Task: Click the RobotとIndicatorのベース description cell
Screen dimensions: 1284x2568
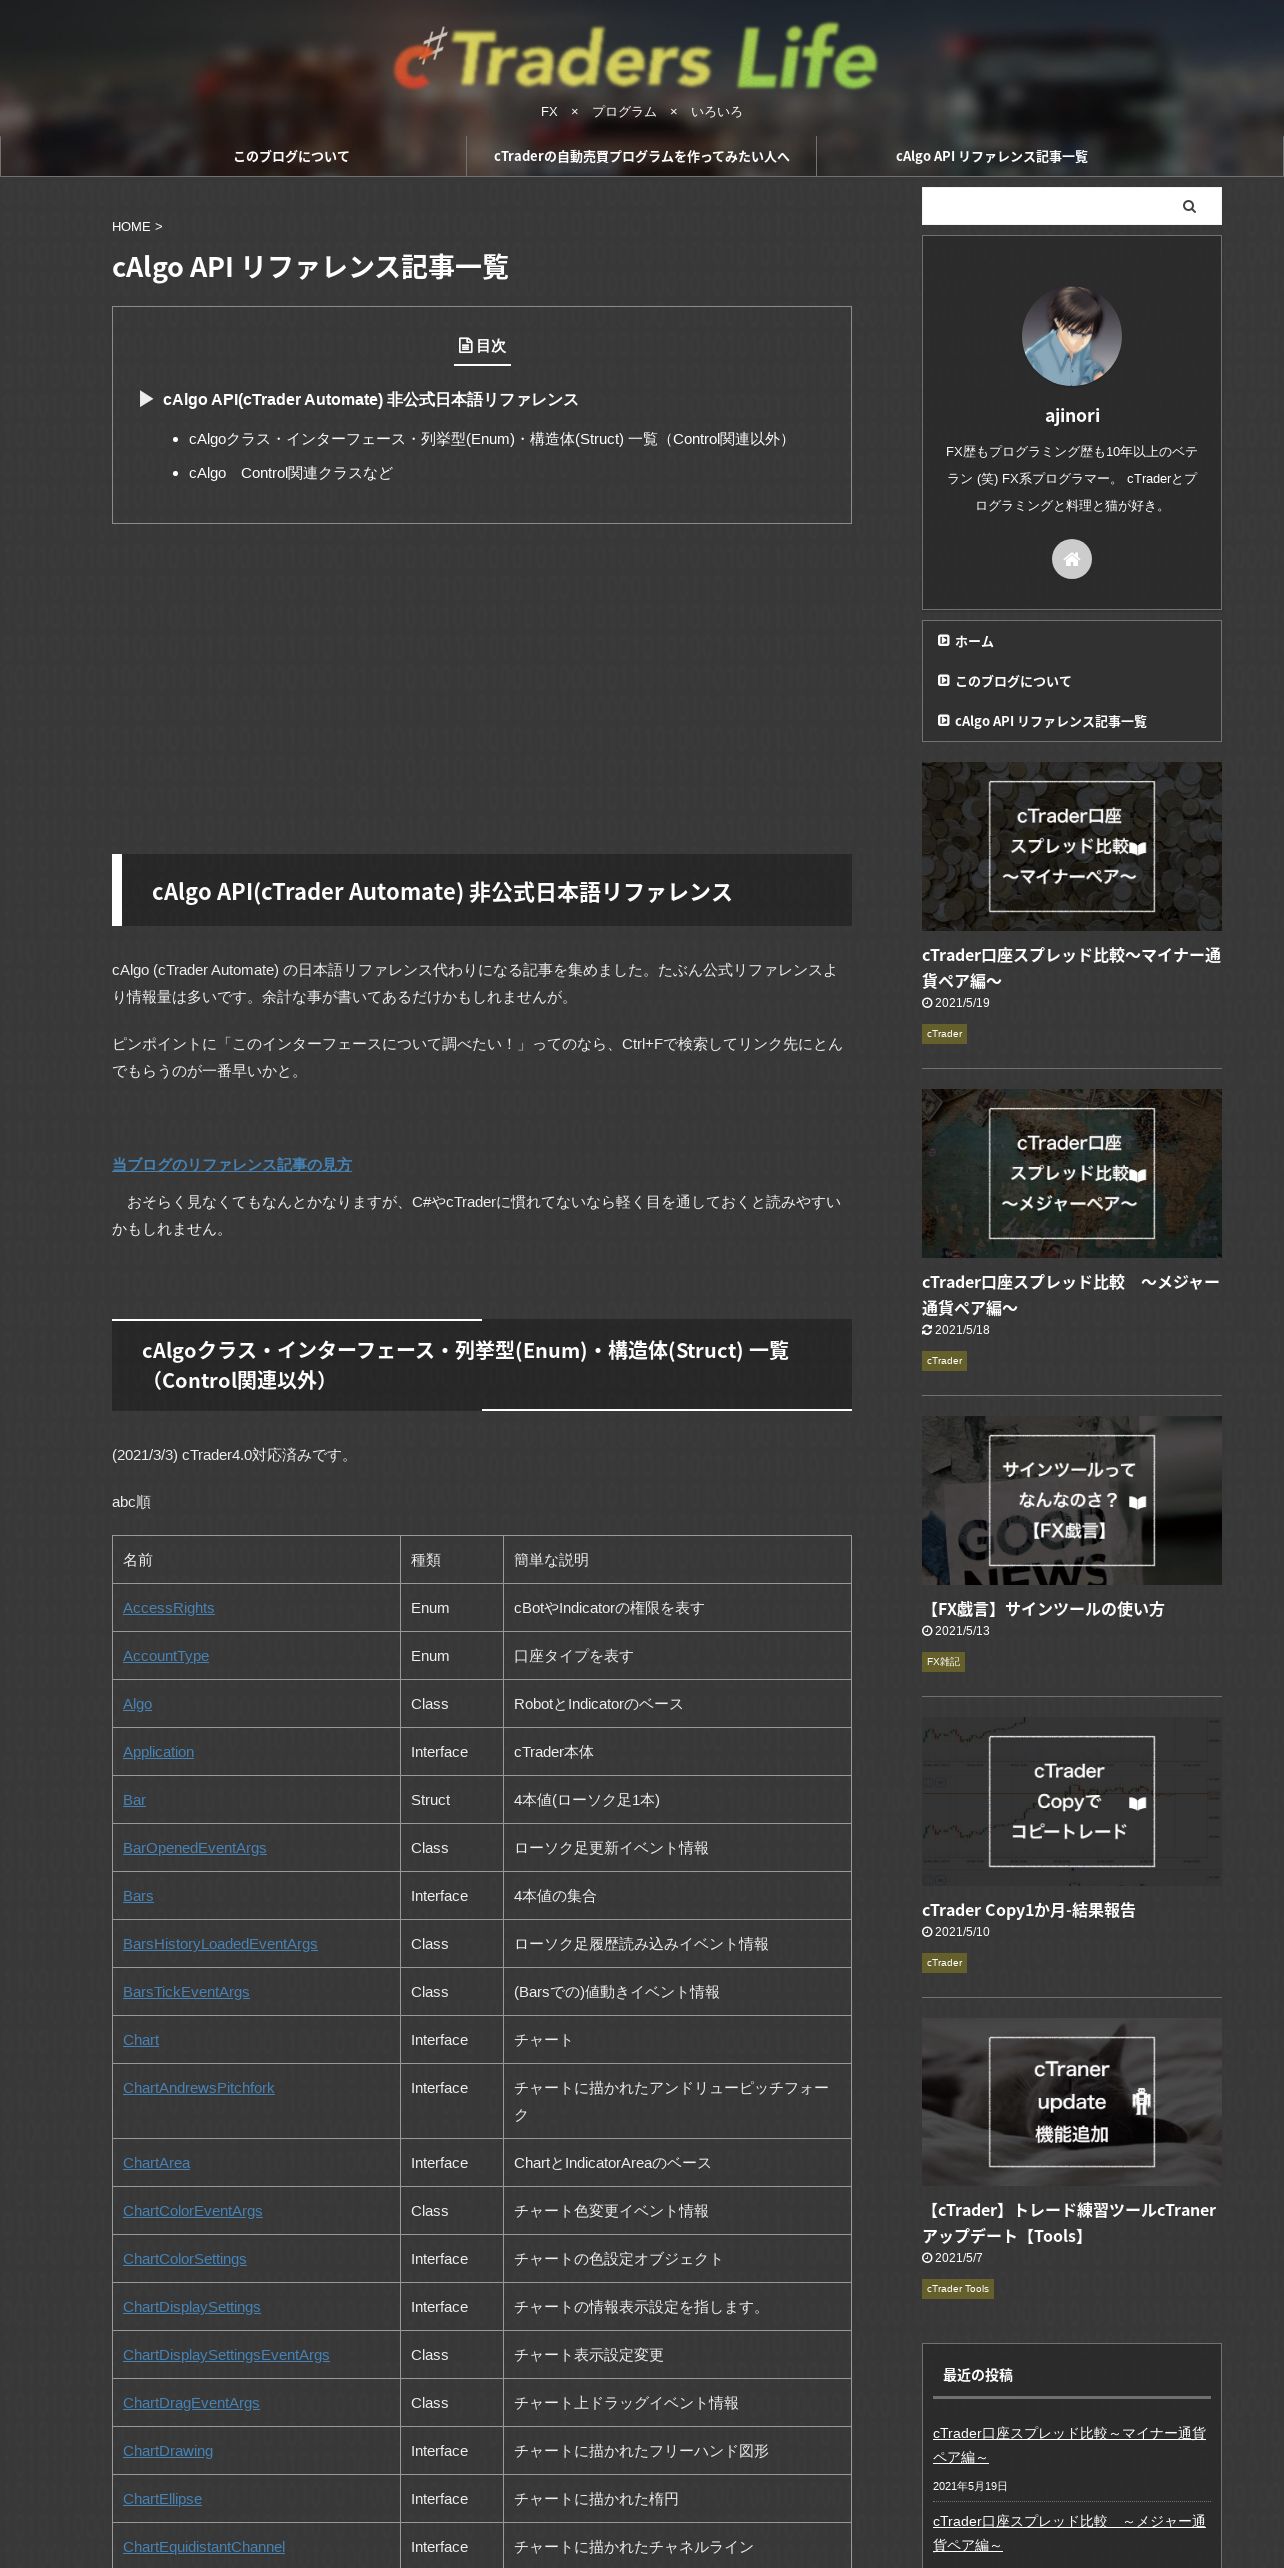Action: click(x=677, y=1704)
